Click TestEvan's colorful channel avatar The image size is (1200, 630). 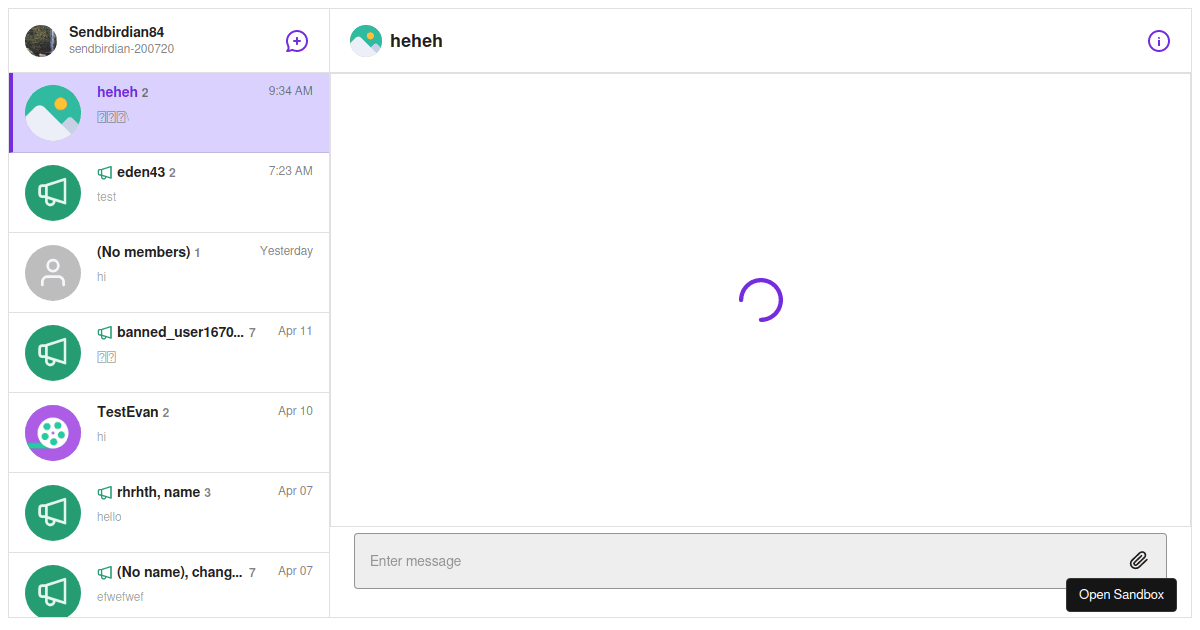[x=53, y=432]
